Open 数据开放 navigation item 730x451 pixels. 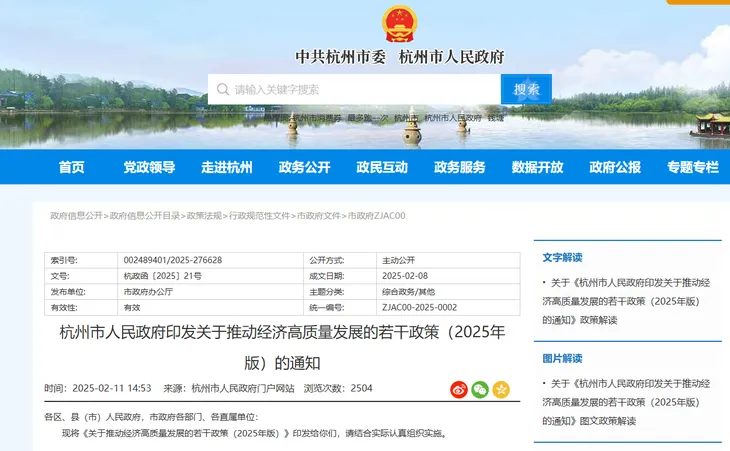tap(537, 167)
